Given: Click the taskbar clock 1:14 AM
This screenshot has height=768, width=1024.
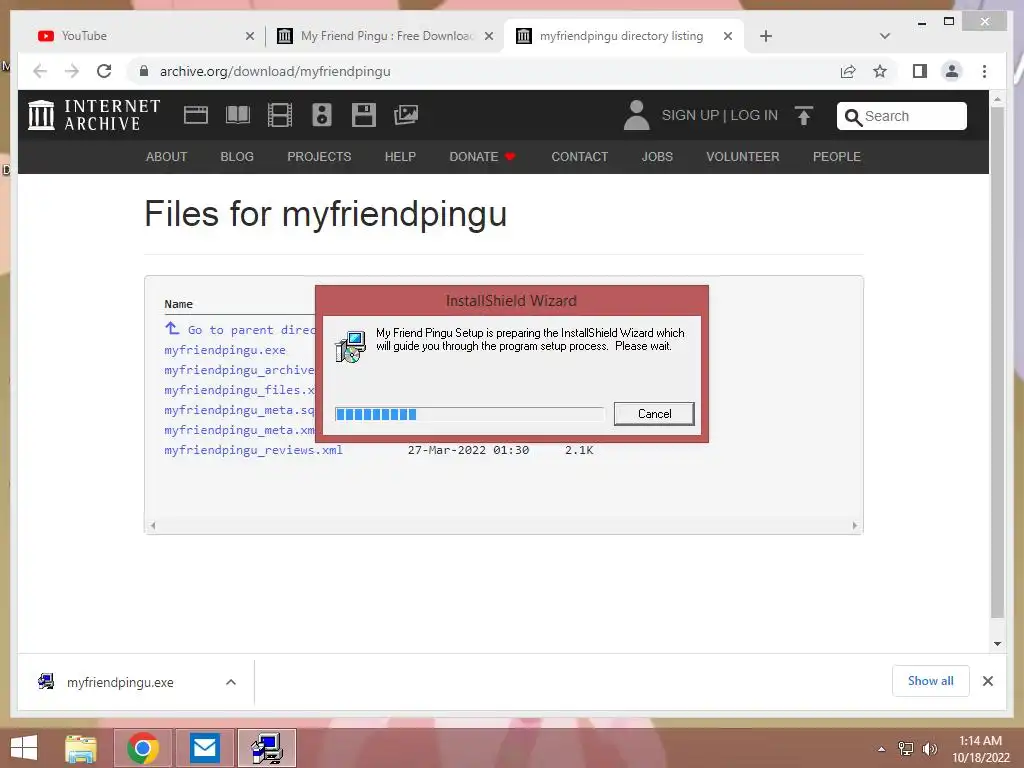Looking at the screenshot, I should (x=980, y=741).
